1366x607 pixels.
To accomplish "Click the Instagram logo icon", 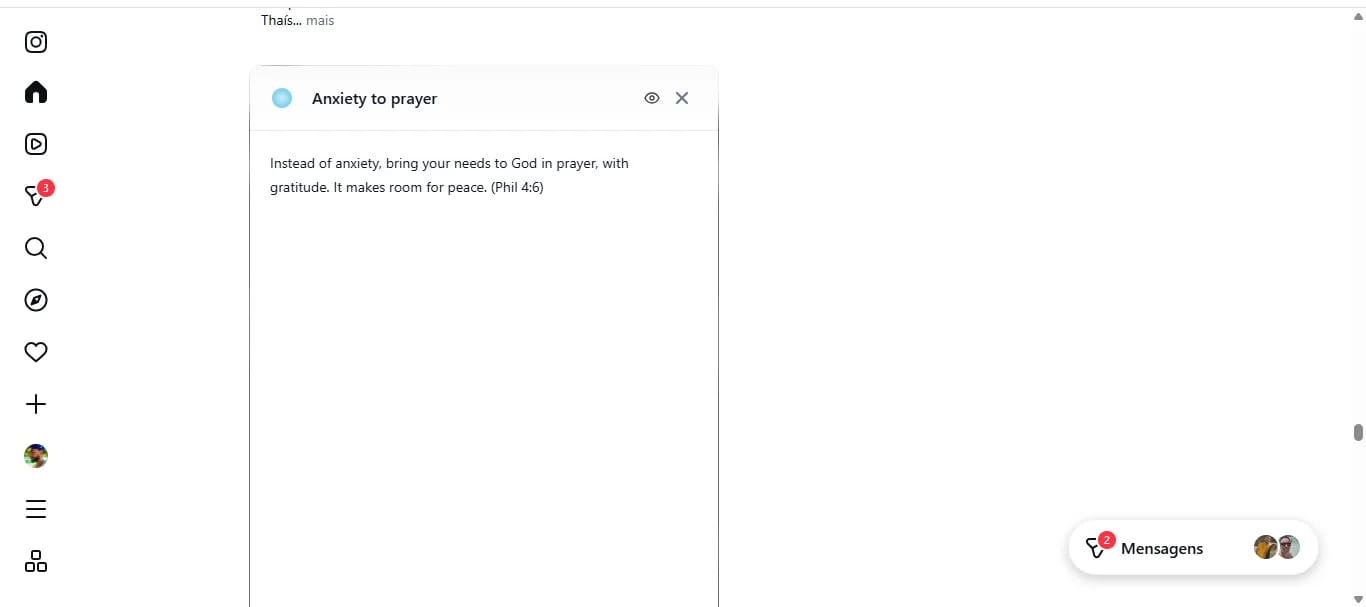I will pos(36,42).
